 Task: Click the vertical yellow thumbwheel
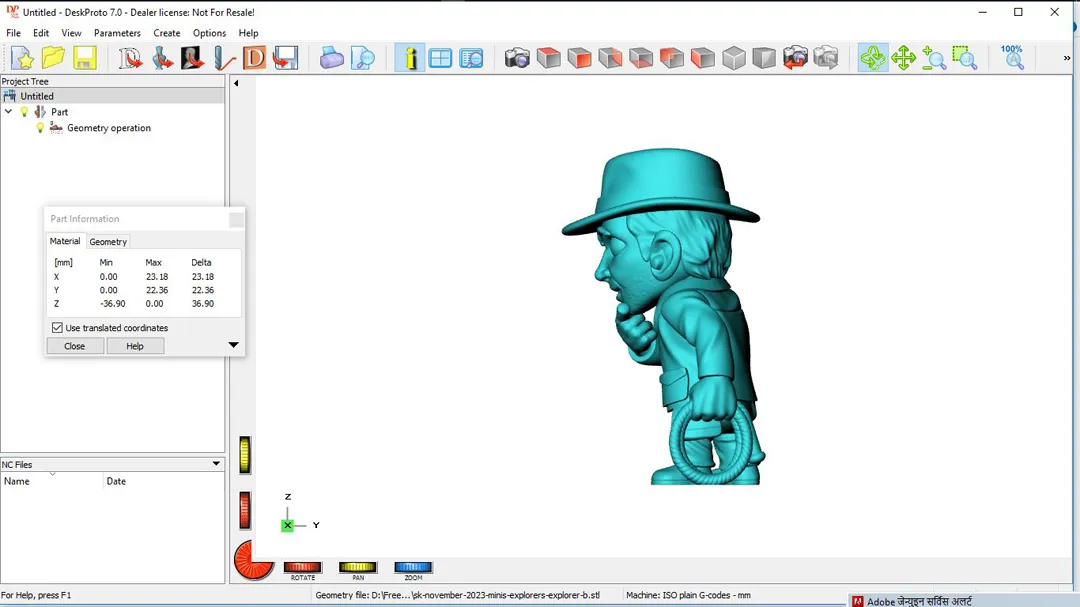click(245, 455)
